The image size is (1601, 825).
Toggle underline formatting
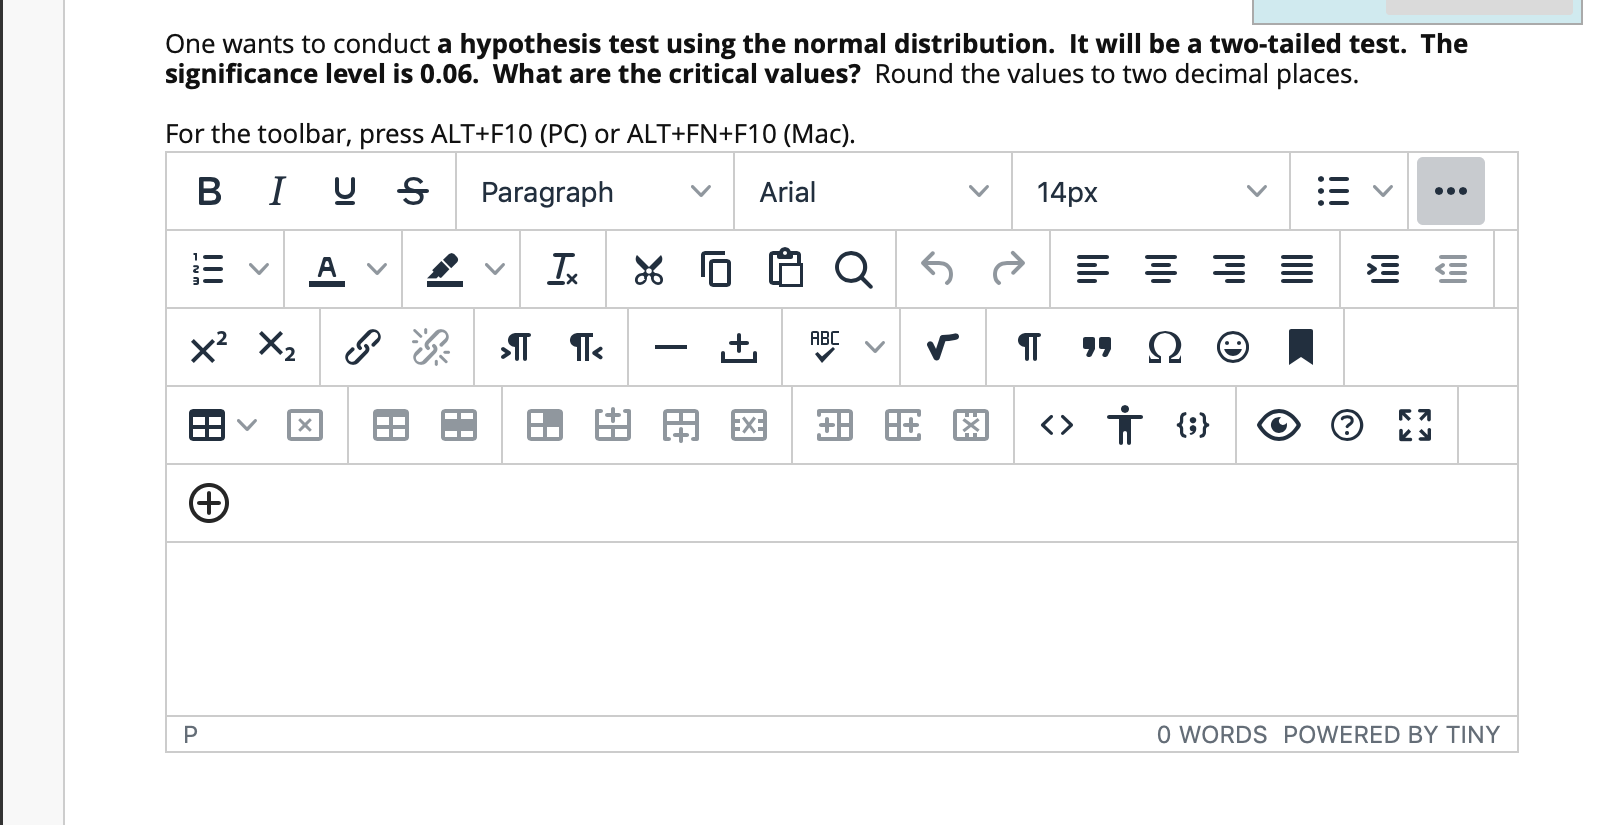(344, 191)
